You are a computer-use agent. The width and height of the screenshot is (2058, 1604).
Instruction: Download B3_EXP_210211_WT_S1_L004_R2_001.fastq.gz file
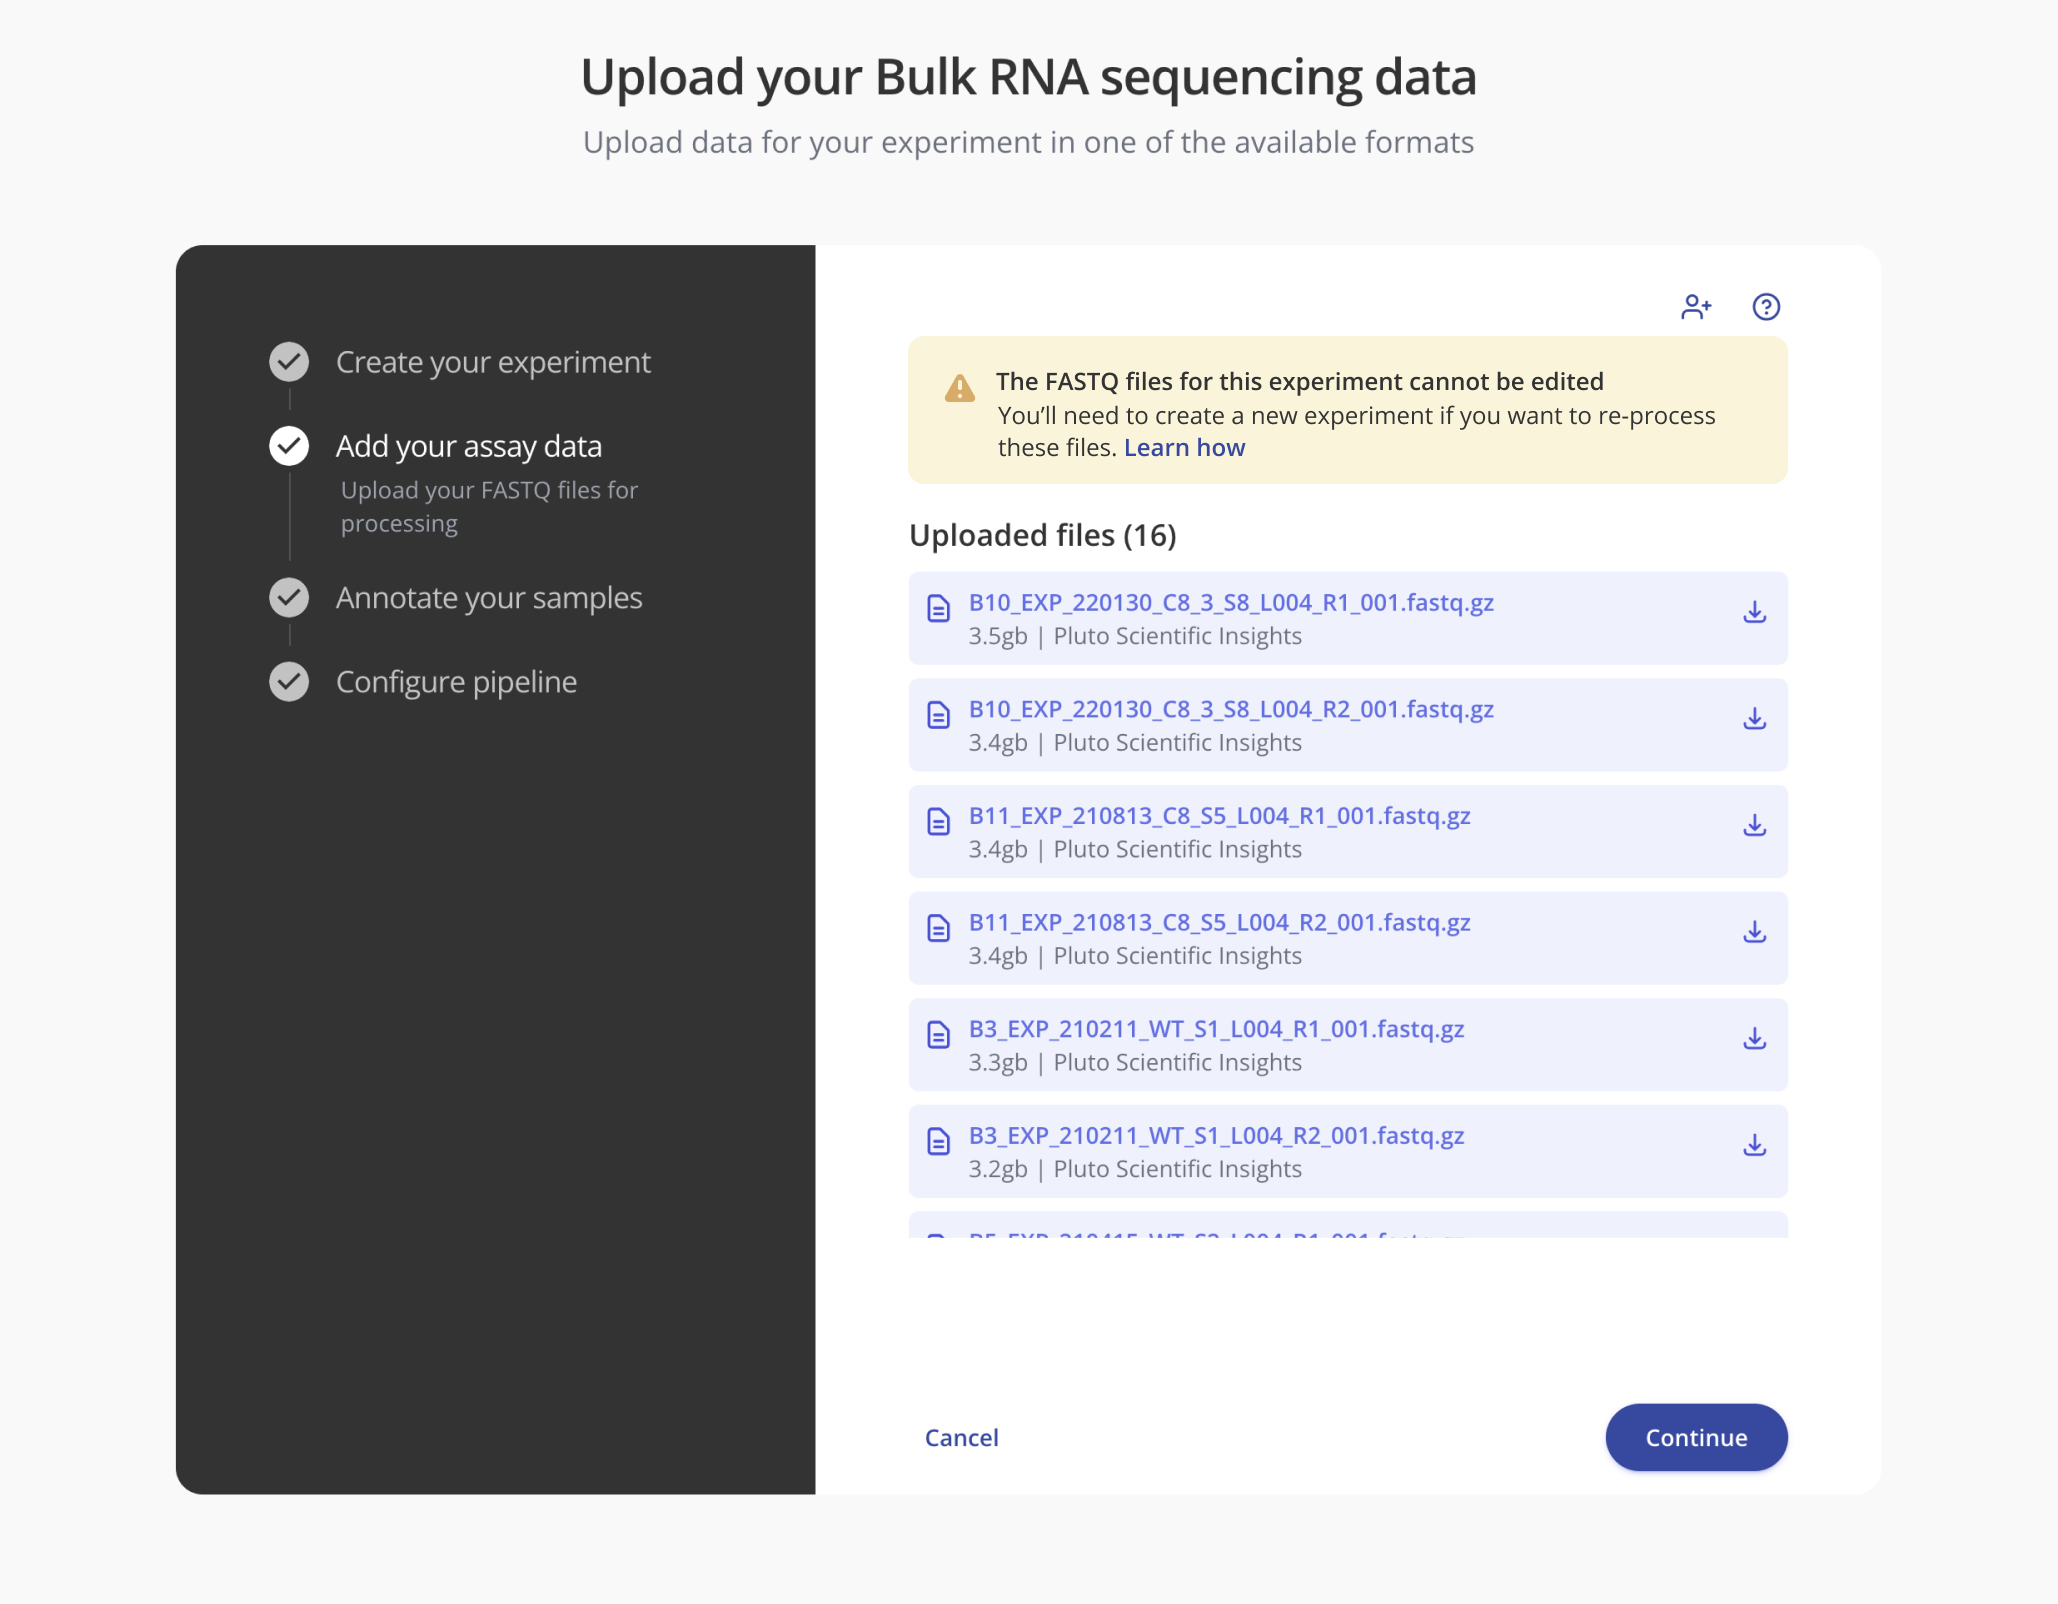[x=1754, y=1146]
